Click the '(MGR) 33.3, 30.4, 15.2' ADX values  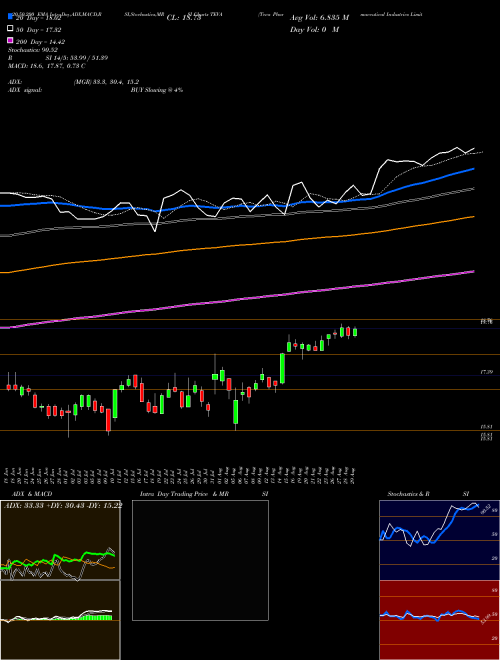(x=106, y=82)
